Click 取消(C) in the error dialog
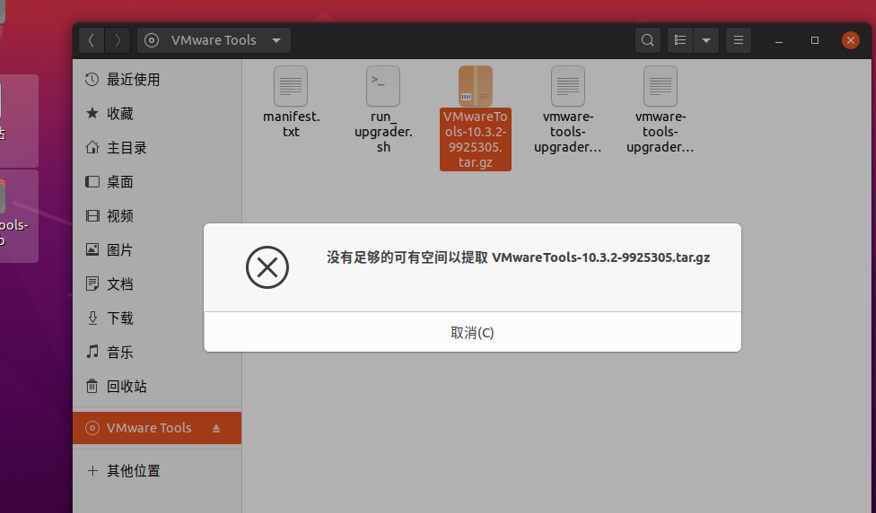 [473, 332]
